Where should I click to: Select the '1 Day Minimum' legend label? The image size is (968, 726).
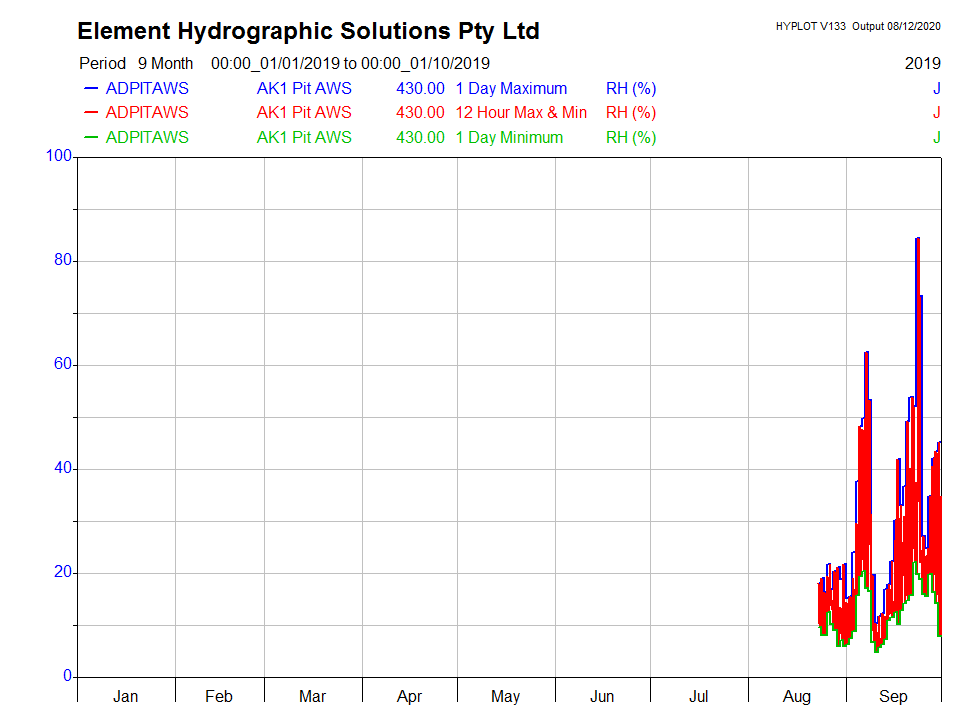tap(509, 138)
